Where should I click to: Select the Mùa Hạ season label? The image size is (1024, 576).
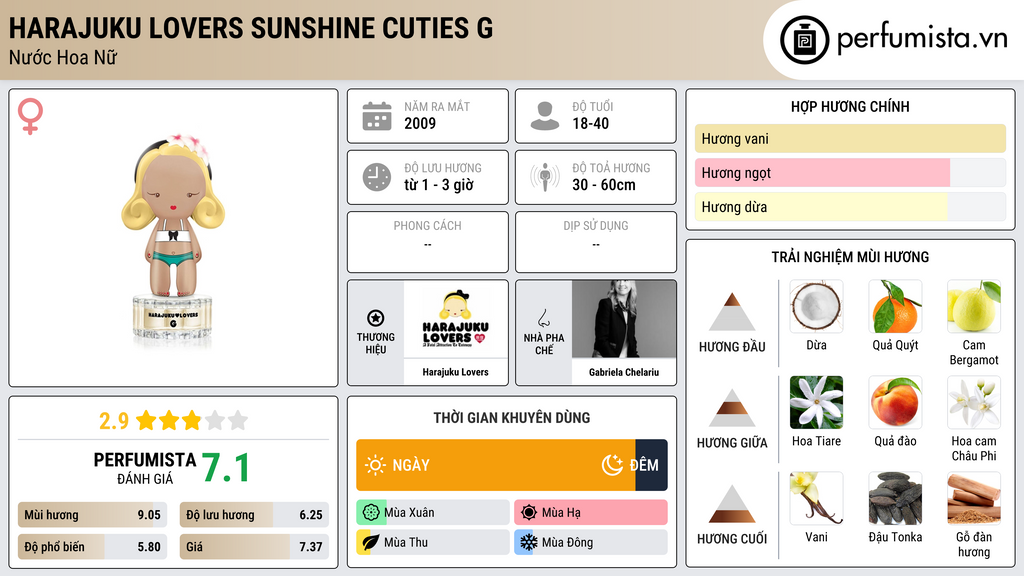click(x=561, y=513)
